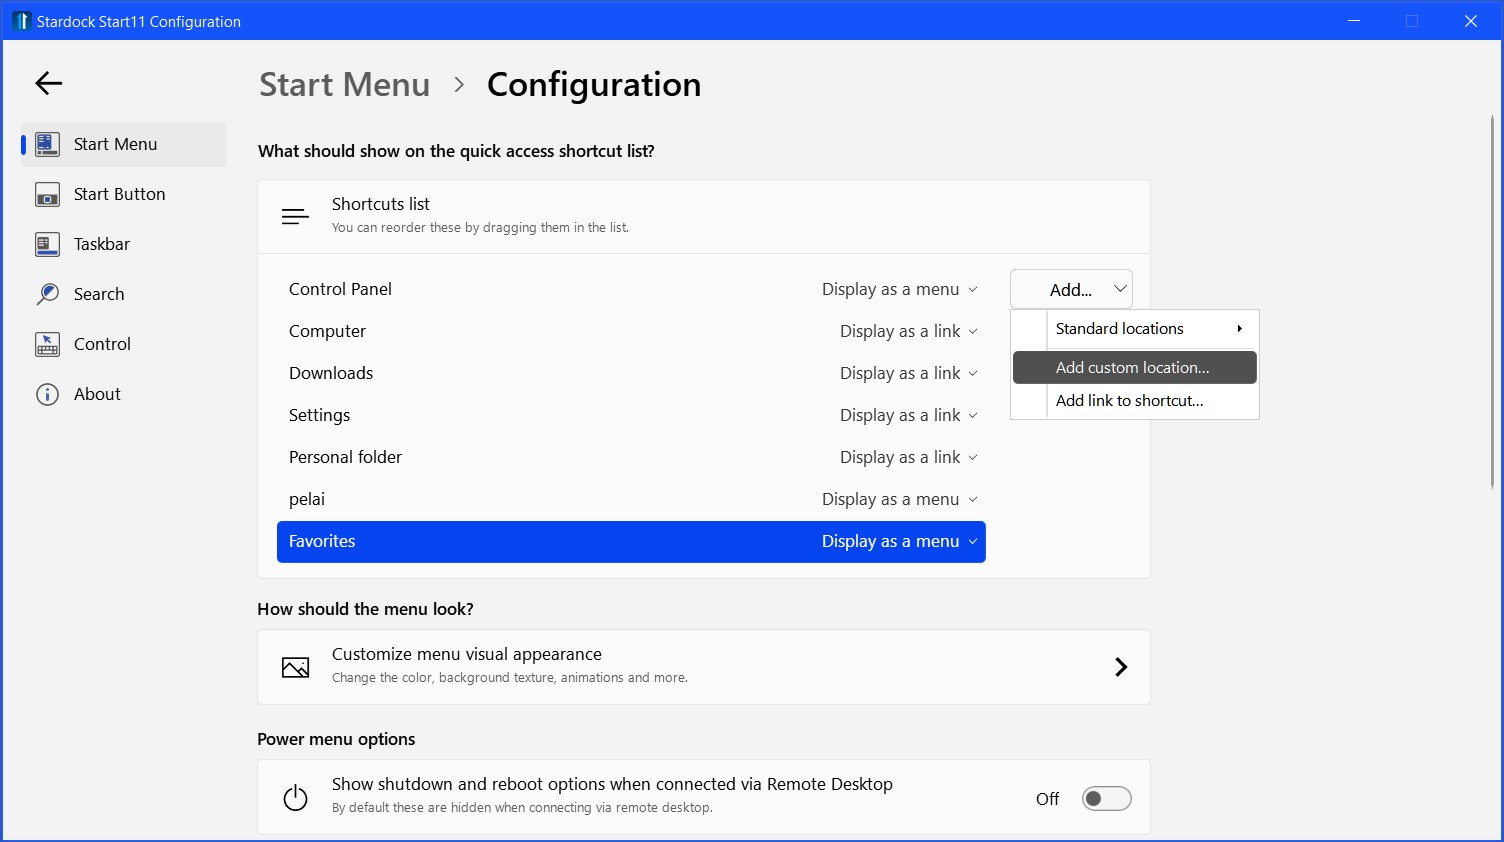Open the Start Menu settings section
This screenshot has width=1504, height=842.
point(124,144)
